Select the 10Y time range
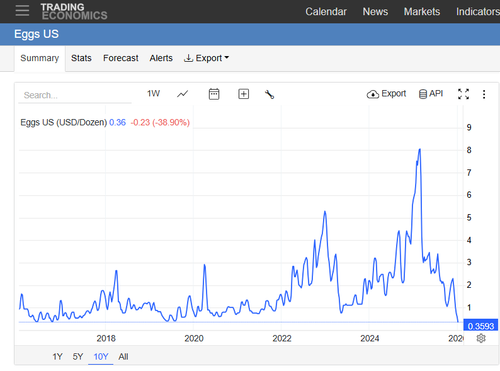500x371 pixels. click(101, 357)
